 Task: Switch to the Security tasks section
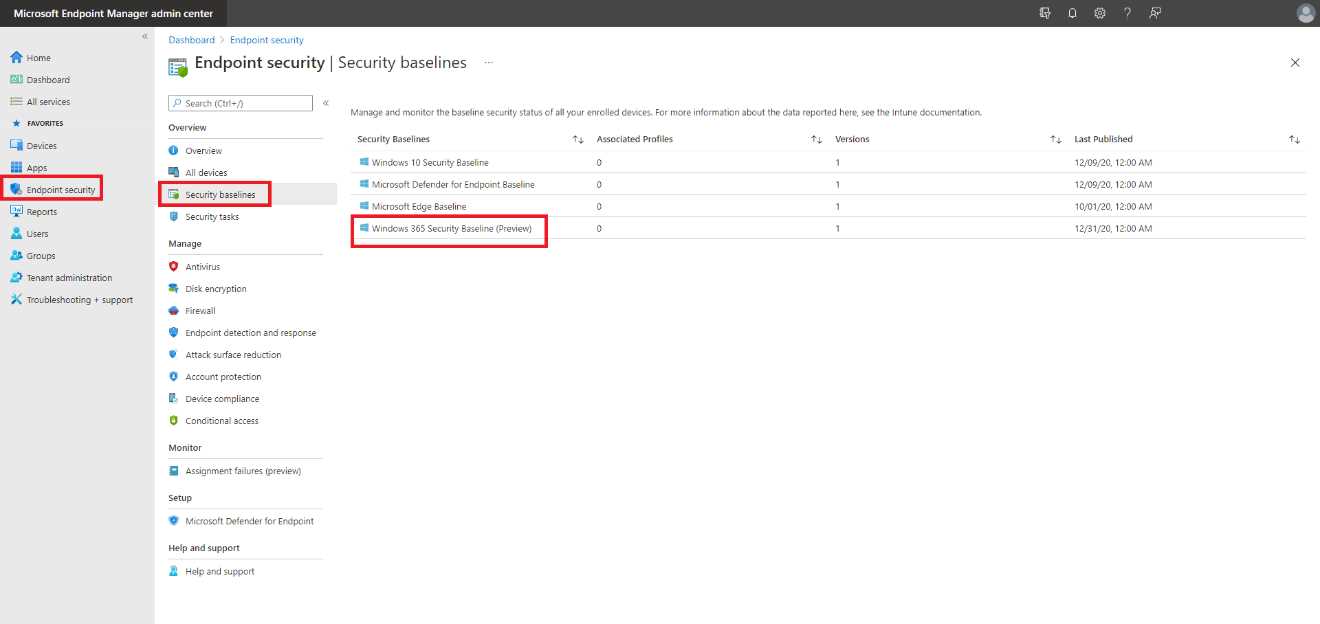point(213,216)
